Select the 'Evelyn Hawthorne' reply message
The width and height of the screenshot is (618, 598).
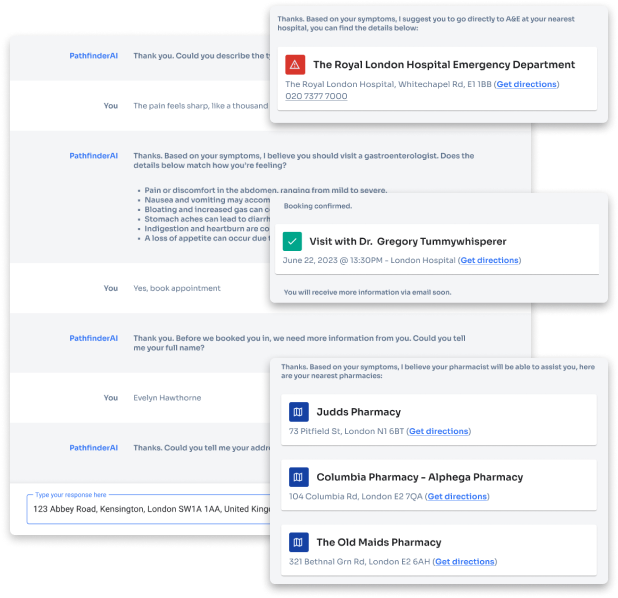click(166, 398)
